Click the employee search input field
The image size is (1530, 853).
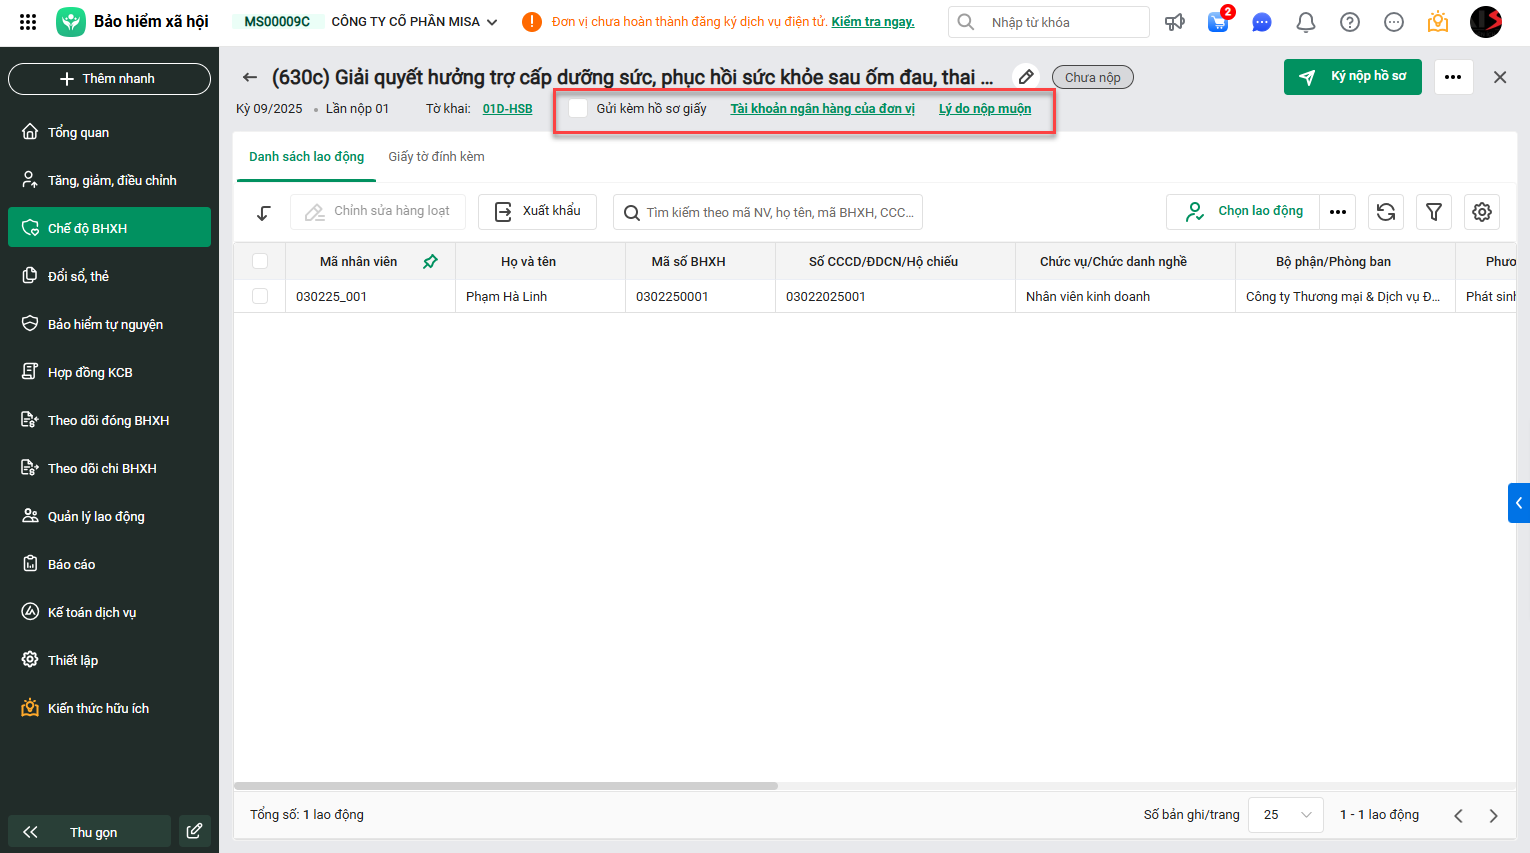click(x=768, y=212)
